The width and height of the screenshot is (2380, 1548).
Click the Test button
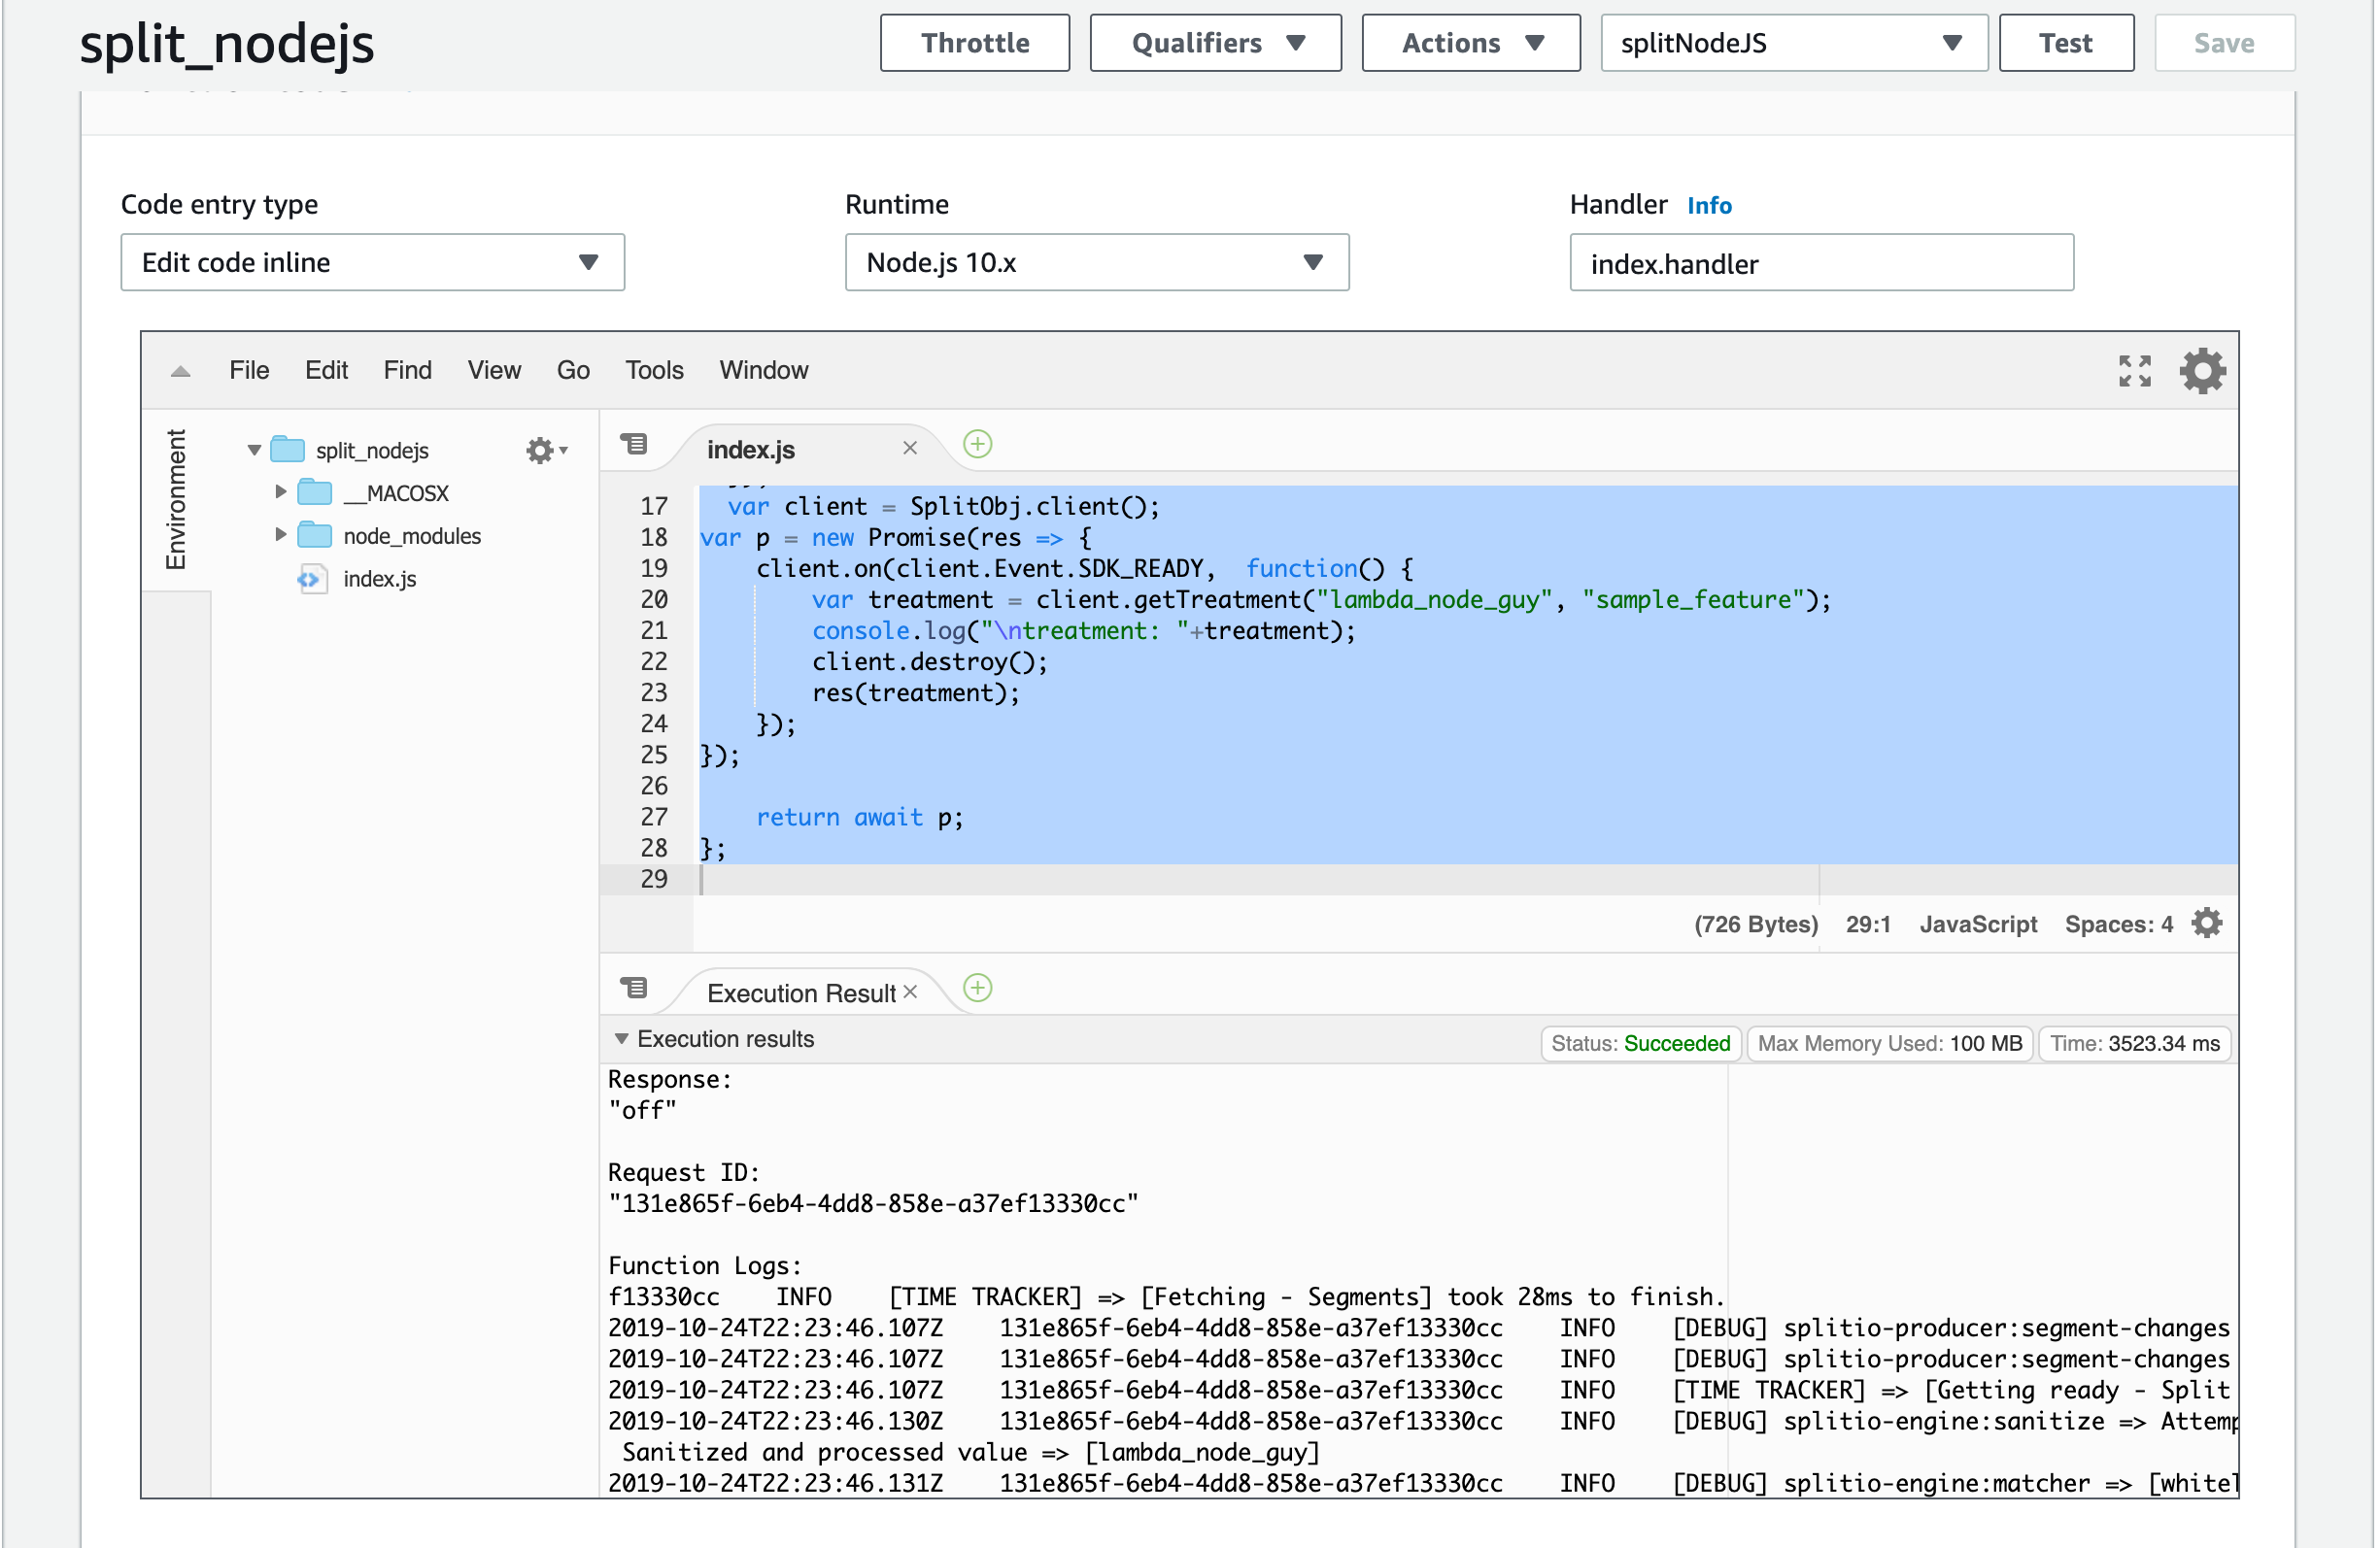tap(2065, 43)
